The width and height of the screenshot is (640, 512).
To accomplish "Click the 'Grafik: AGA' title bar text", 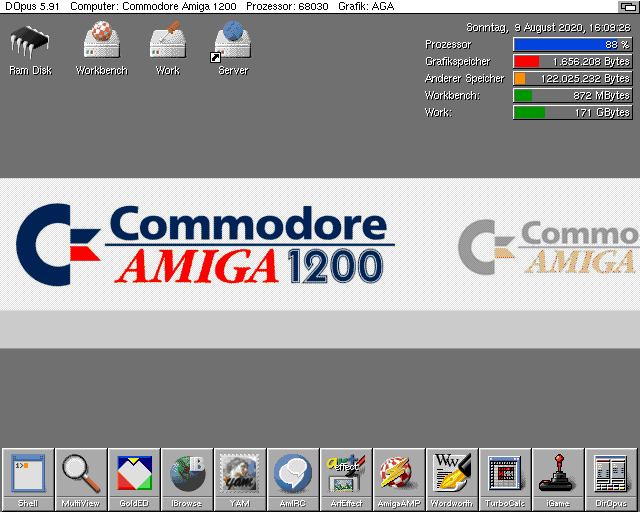I will [366, 7].
